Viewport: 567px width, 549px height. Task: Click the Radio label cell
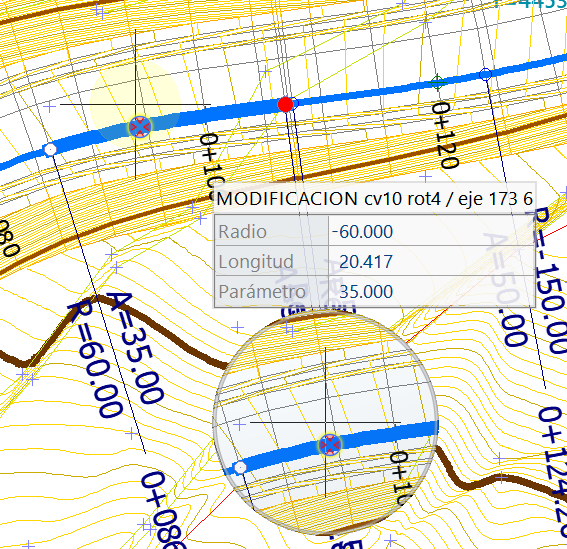pos(272,231)
